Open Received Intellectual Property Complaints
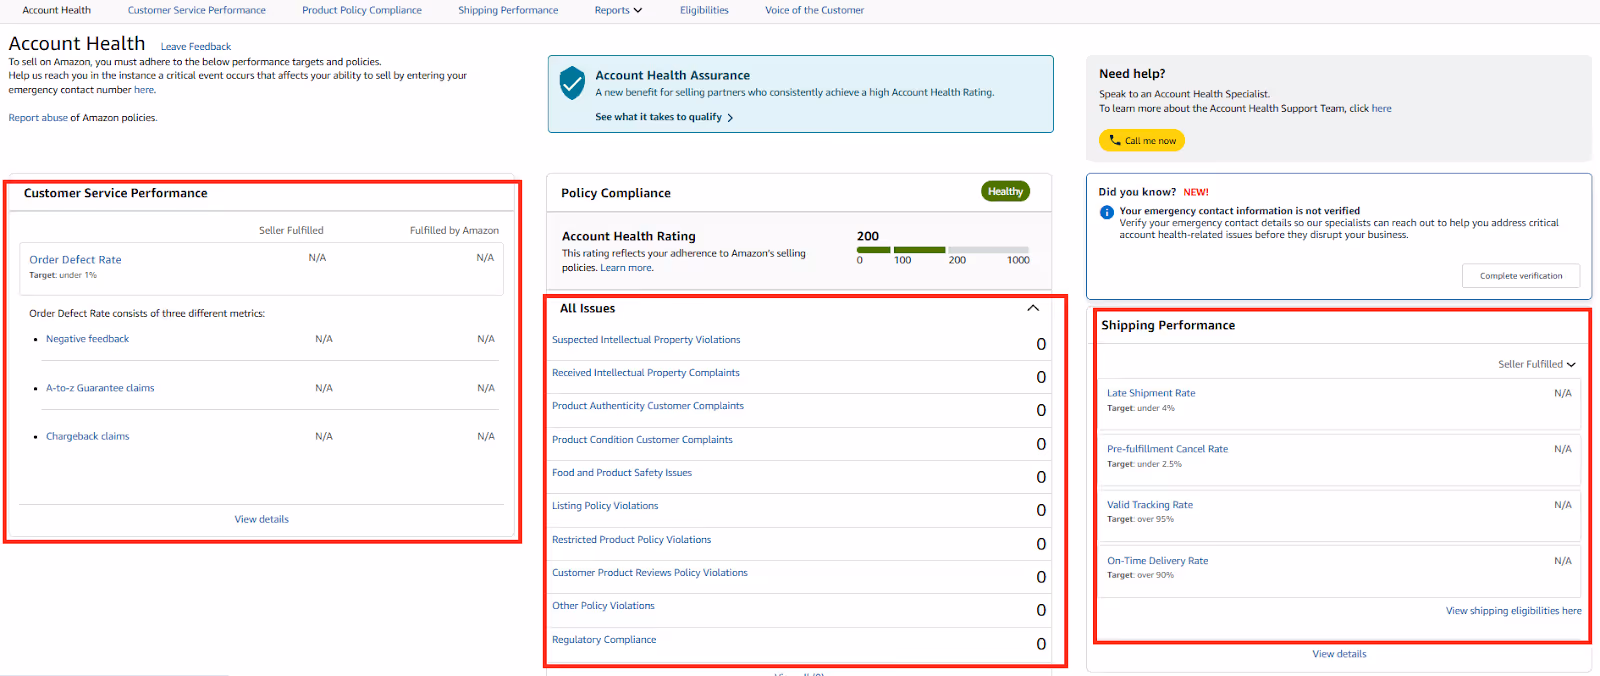Image resolution: width=1600 pixels, height=676 pixels. [x=646, y=373]
